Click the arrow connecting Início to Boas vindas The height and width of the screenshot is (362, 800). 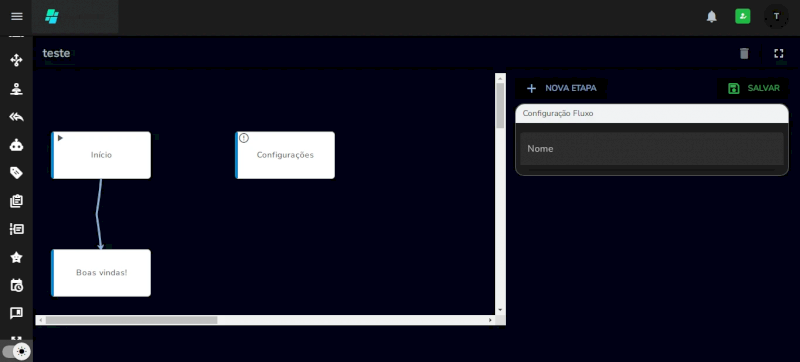98,214
